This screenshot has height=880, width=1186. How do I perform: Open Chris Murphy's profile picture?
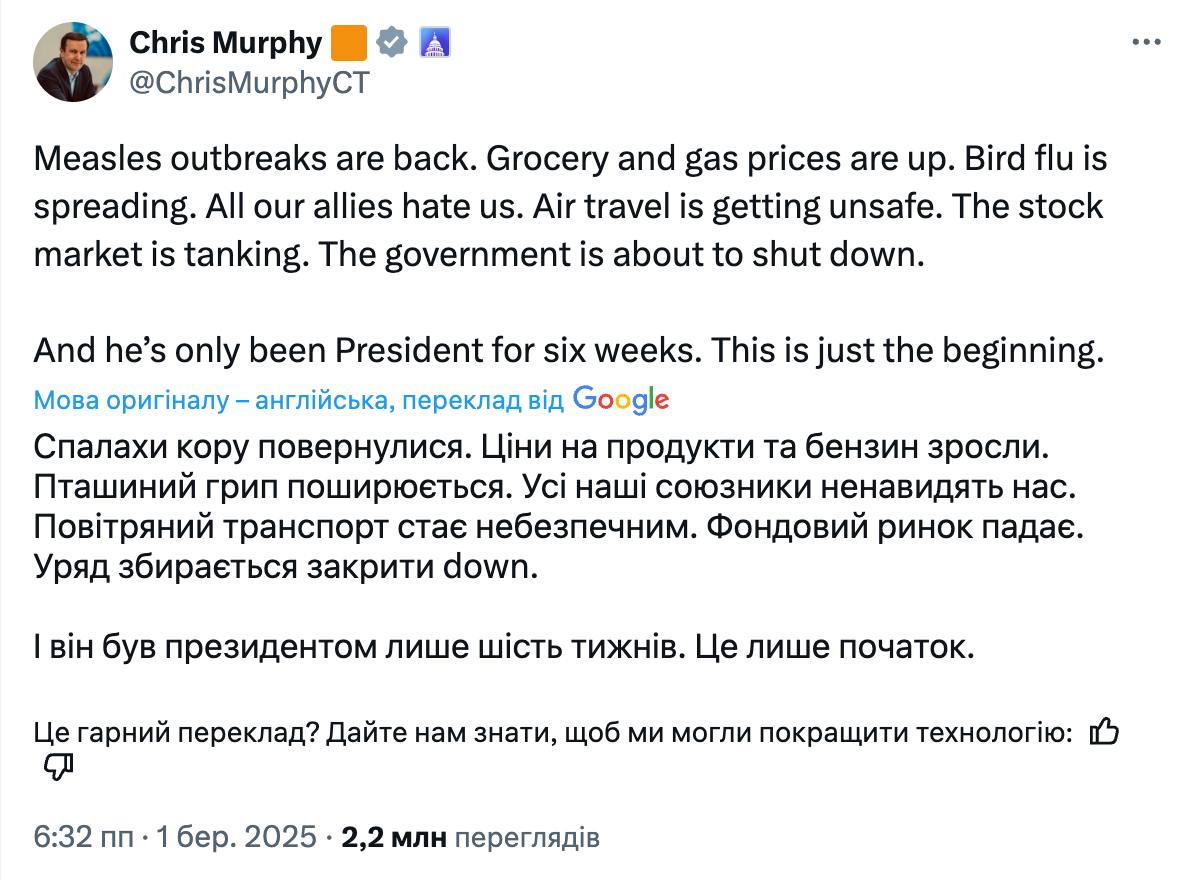[x=74, y=62]
